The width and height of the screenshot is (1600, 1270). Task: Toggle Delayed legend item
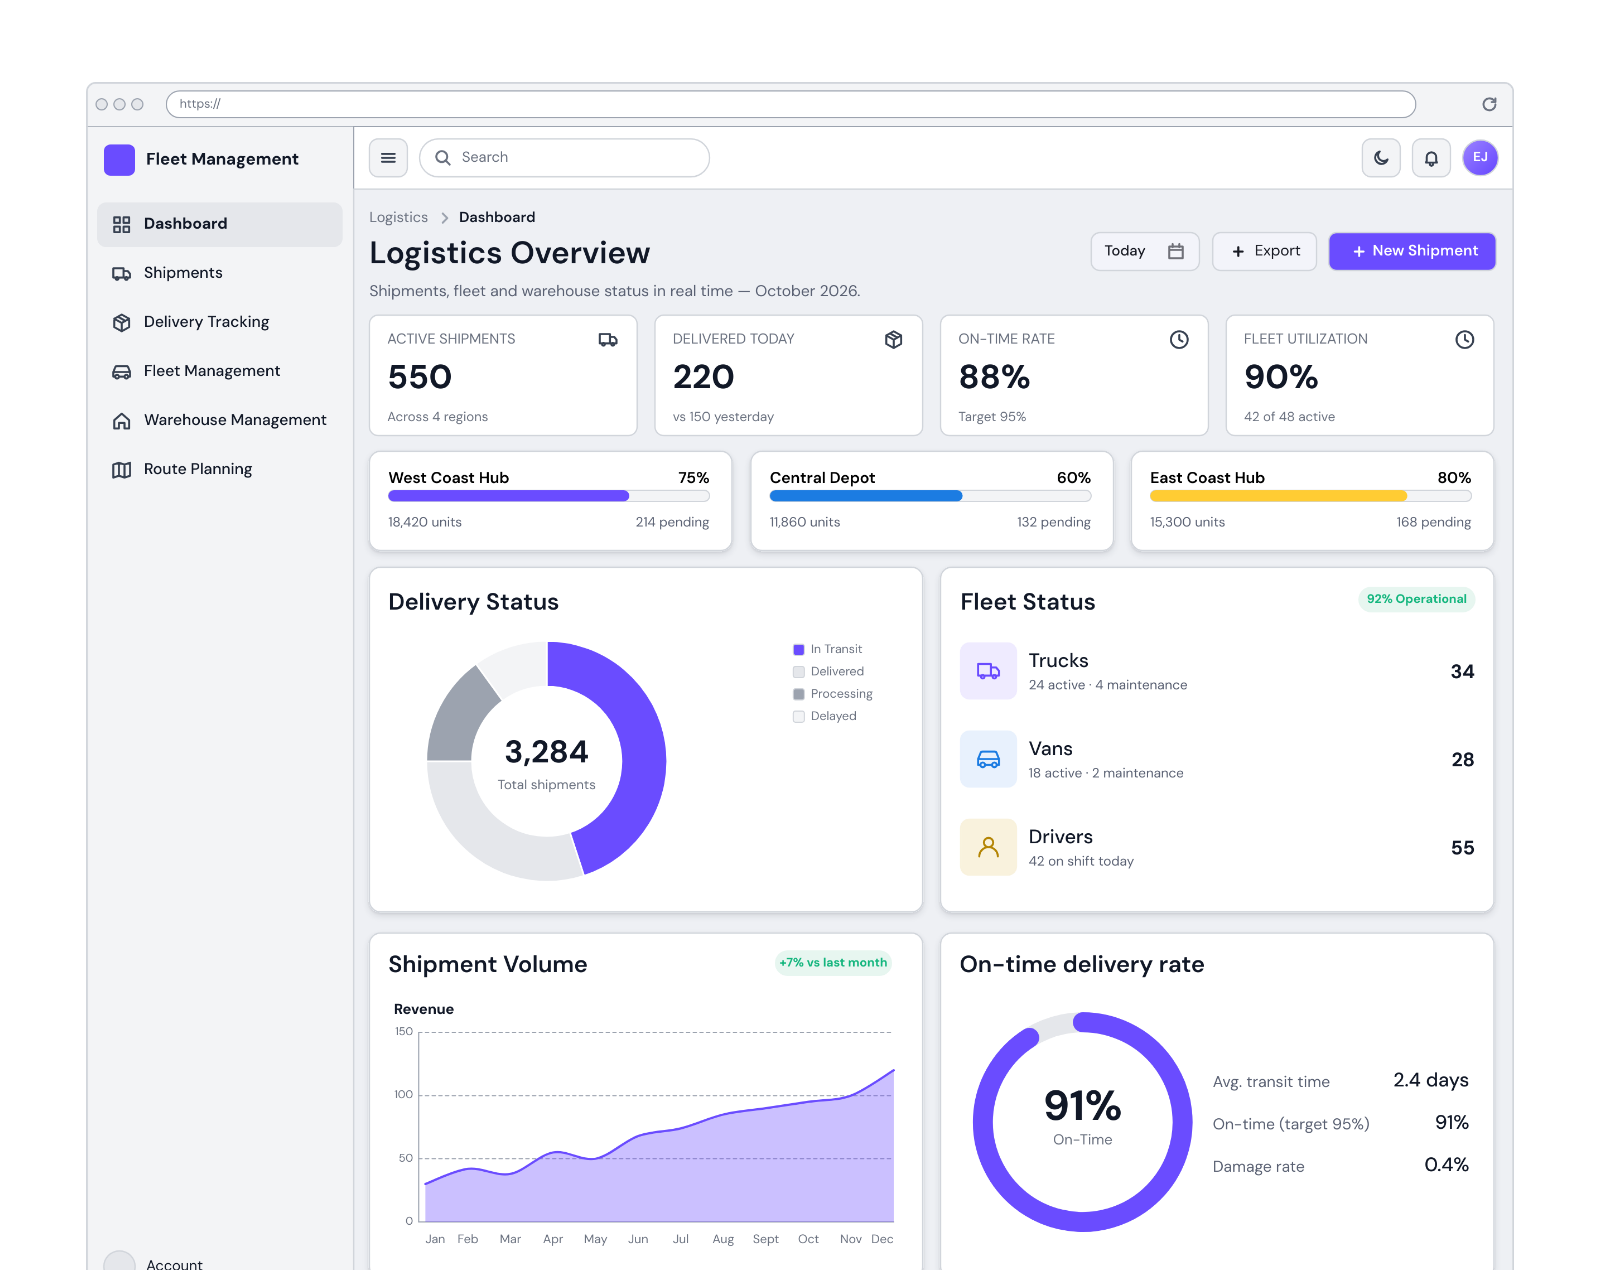[x=824, y=716]
